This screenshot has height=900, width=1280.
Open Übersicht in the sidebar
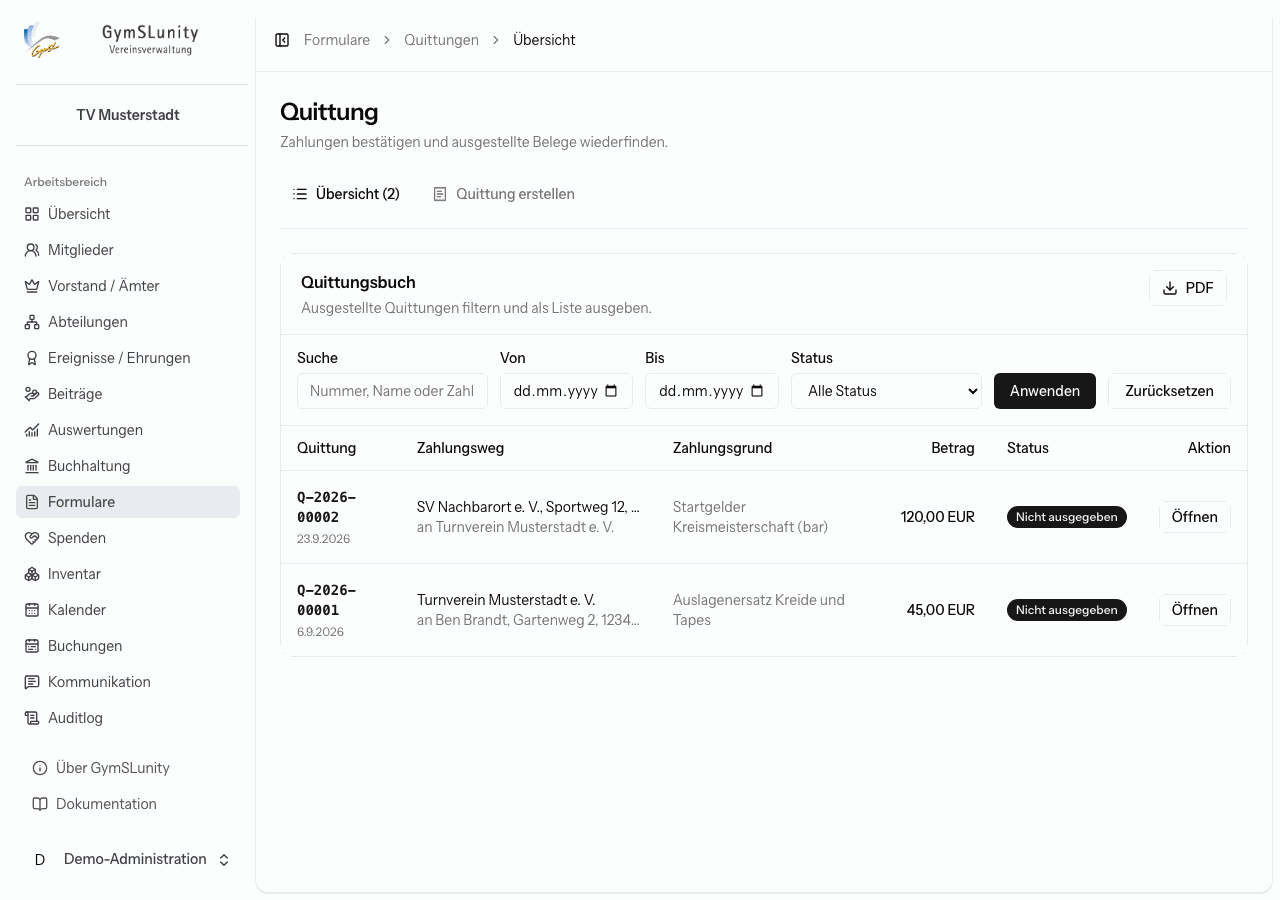pos(128,214)
